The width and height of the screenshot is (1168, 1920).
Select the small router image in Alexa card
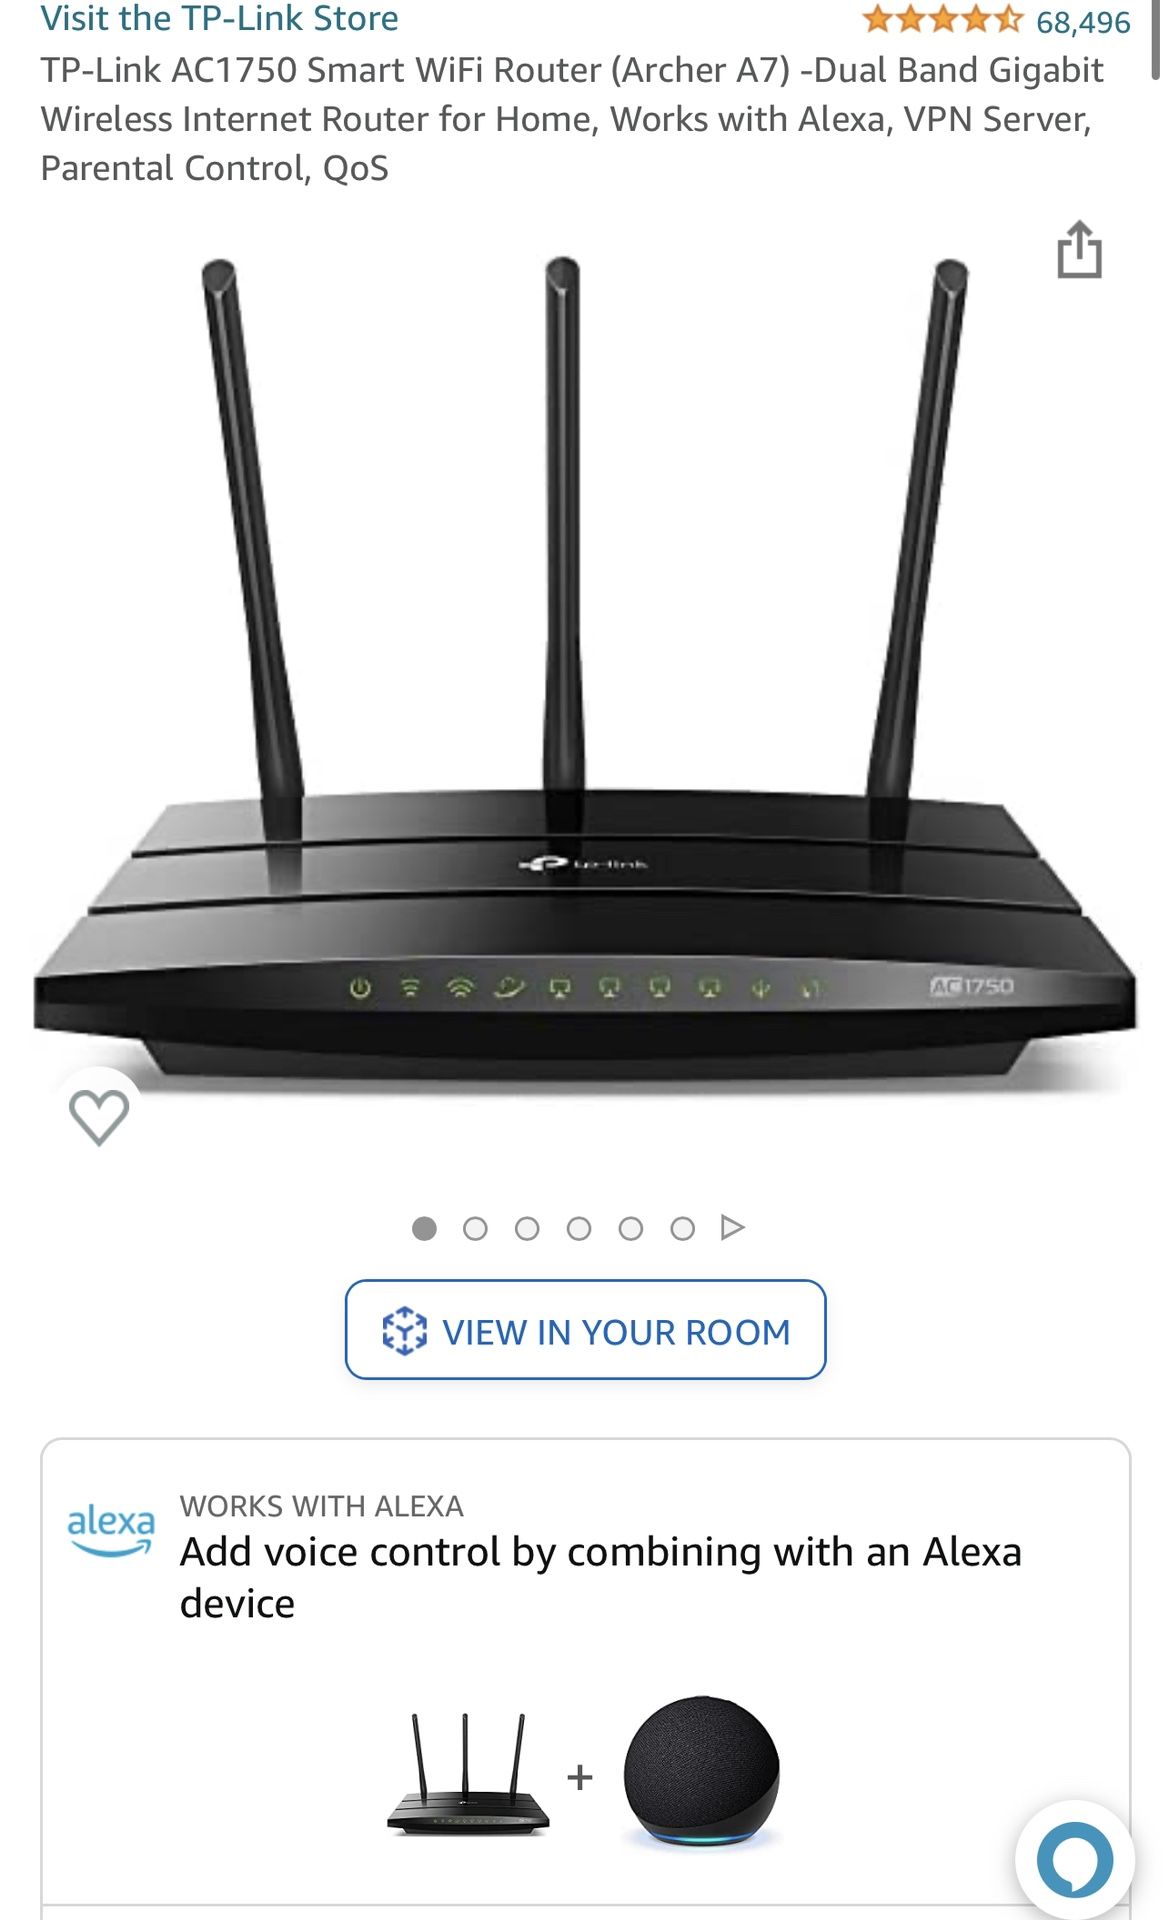click(468, 1775)
